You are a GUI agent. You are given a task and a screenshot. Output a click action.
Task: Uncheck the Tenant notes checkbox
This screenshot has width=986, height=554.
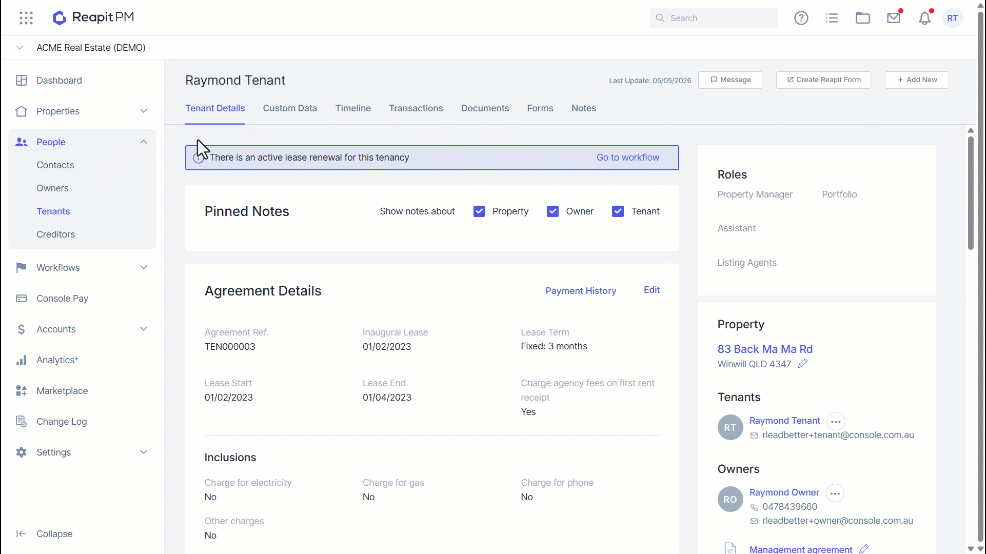(x=618, y=211)
